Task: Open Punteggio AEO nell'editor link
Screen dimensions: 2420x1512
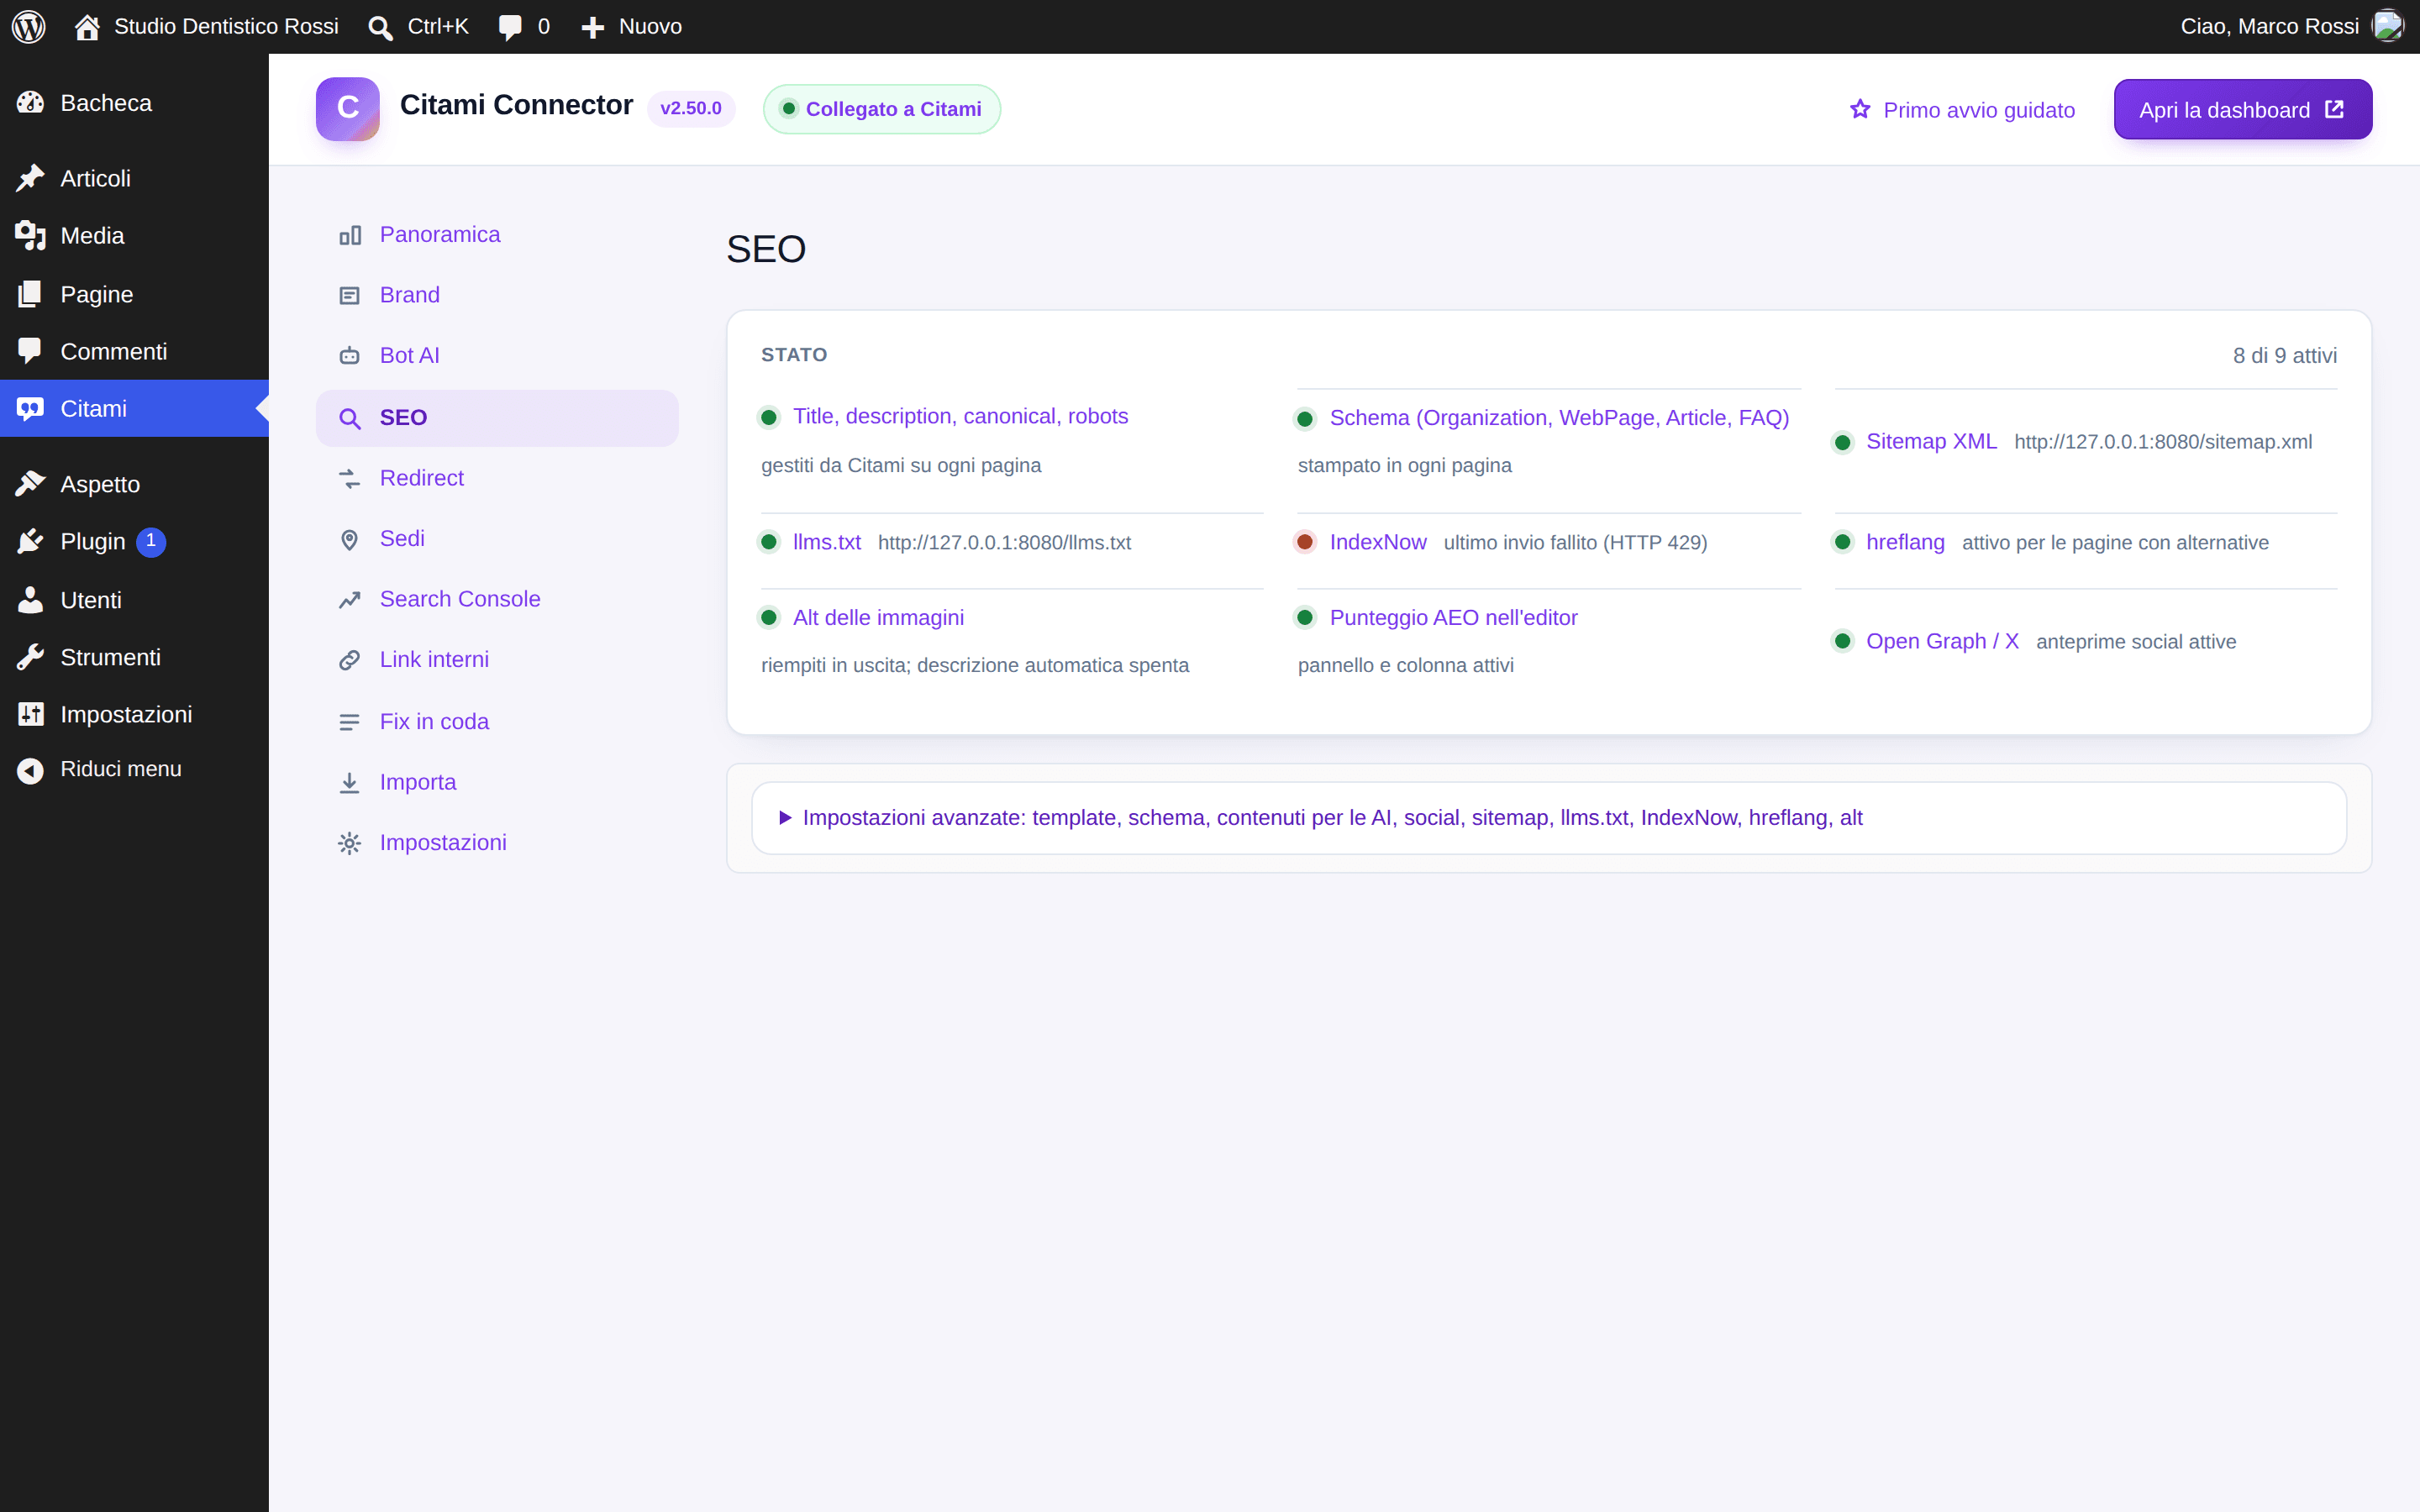Action: [x=1453, y=618]
